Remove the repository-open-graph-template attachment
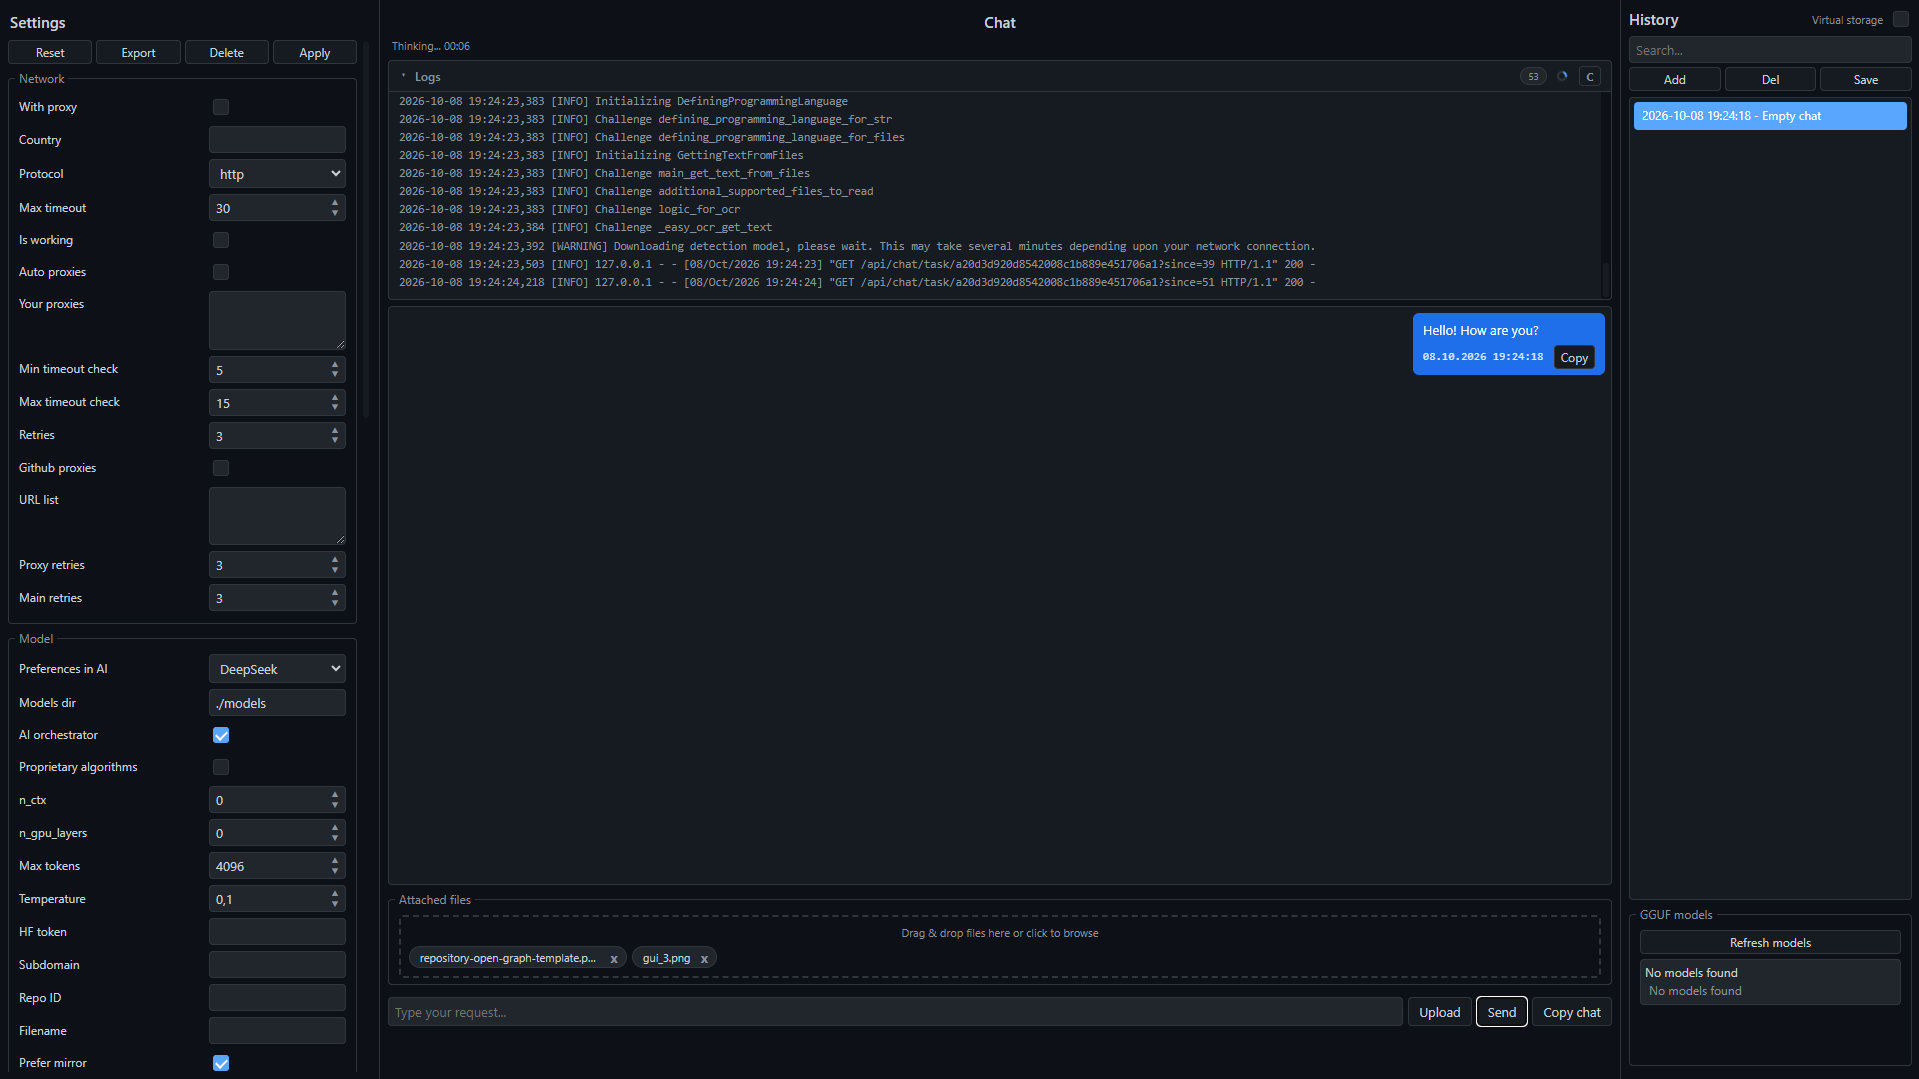Image resolution: width=1919 pixels, height=1079 pixels. (x=614, y=959)
